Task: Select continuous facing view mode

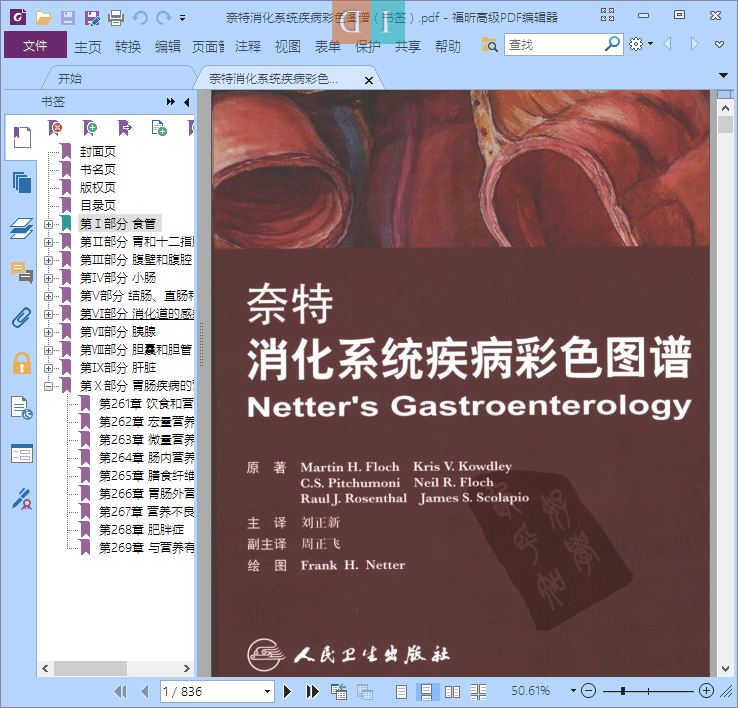Action: pyautogui.click(x=479, y=692)
